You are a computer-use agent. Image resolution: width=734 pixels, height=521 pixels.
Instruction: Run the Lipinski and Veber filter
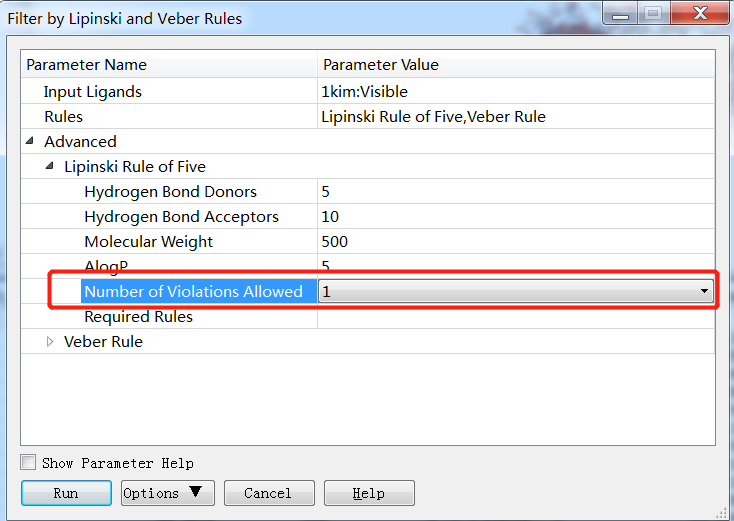(66, 493)
